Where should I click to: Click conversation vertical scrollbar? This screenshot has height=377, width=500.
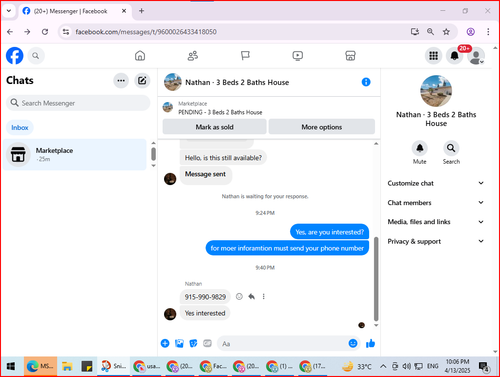(376, 279)
